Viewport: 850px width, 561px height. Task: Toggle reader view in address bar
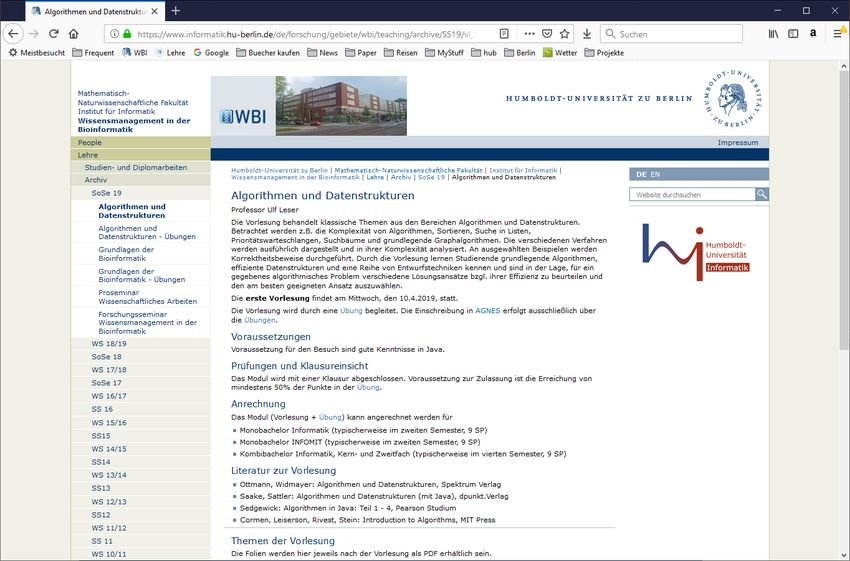(x=504, y=34)
